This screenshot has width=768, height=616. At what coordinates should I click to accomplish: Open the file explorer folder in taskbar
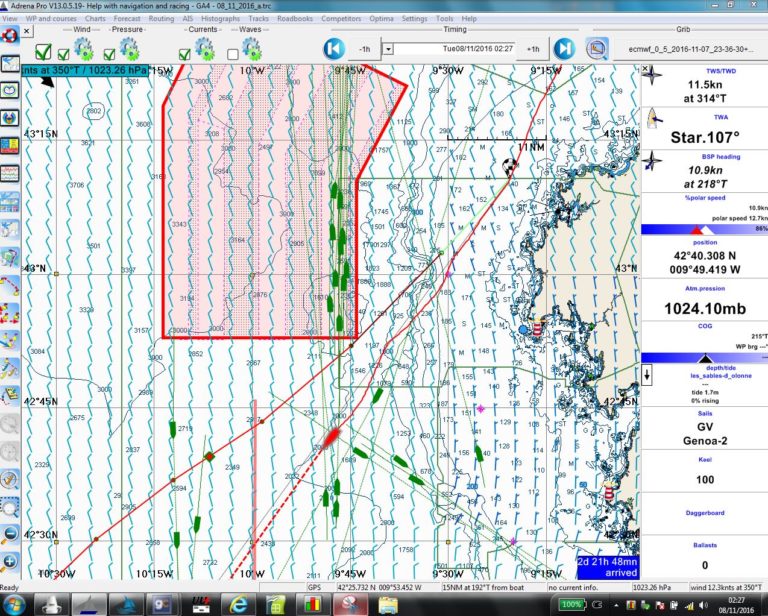click(x=387, y=605)
